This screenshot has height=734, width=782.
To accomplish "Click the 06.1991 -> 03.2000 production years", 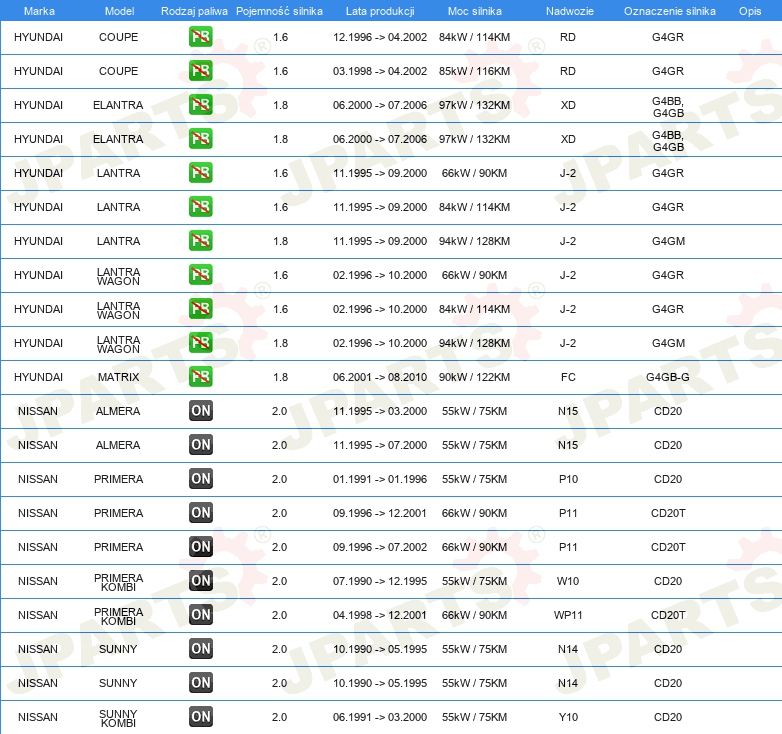I will pos(380,717).
